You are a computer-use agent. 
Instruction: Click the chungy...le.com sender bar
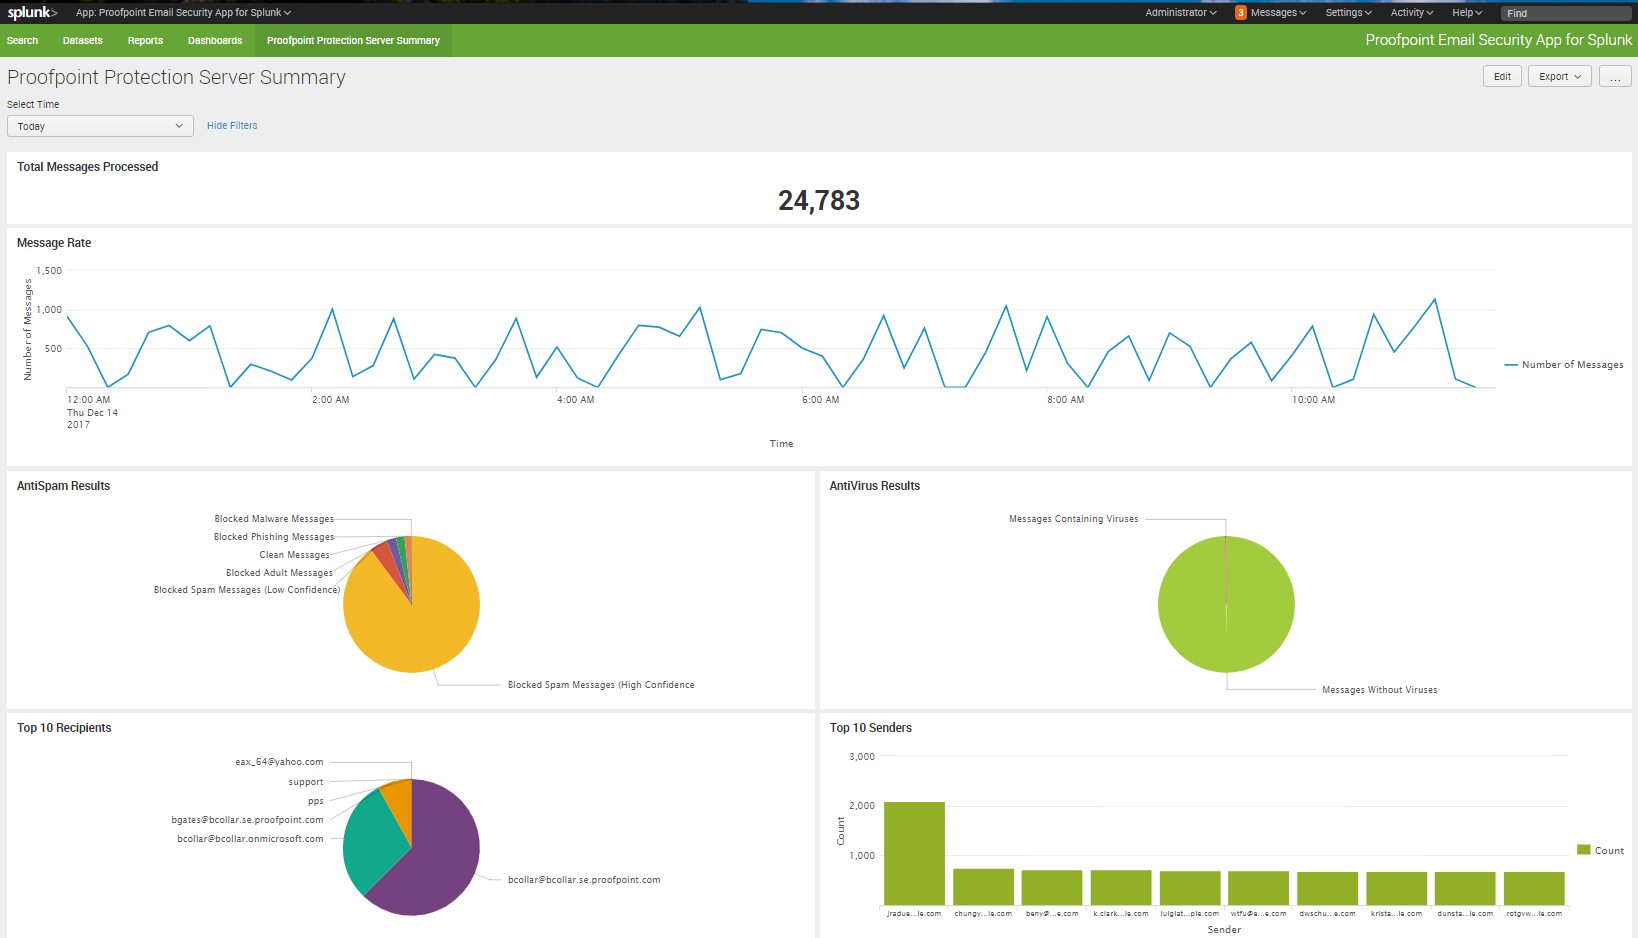(x=983, y=887)
